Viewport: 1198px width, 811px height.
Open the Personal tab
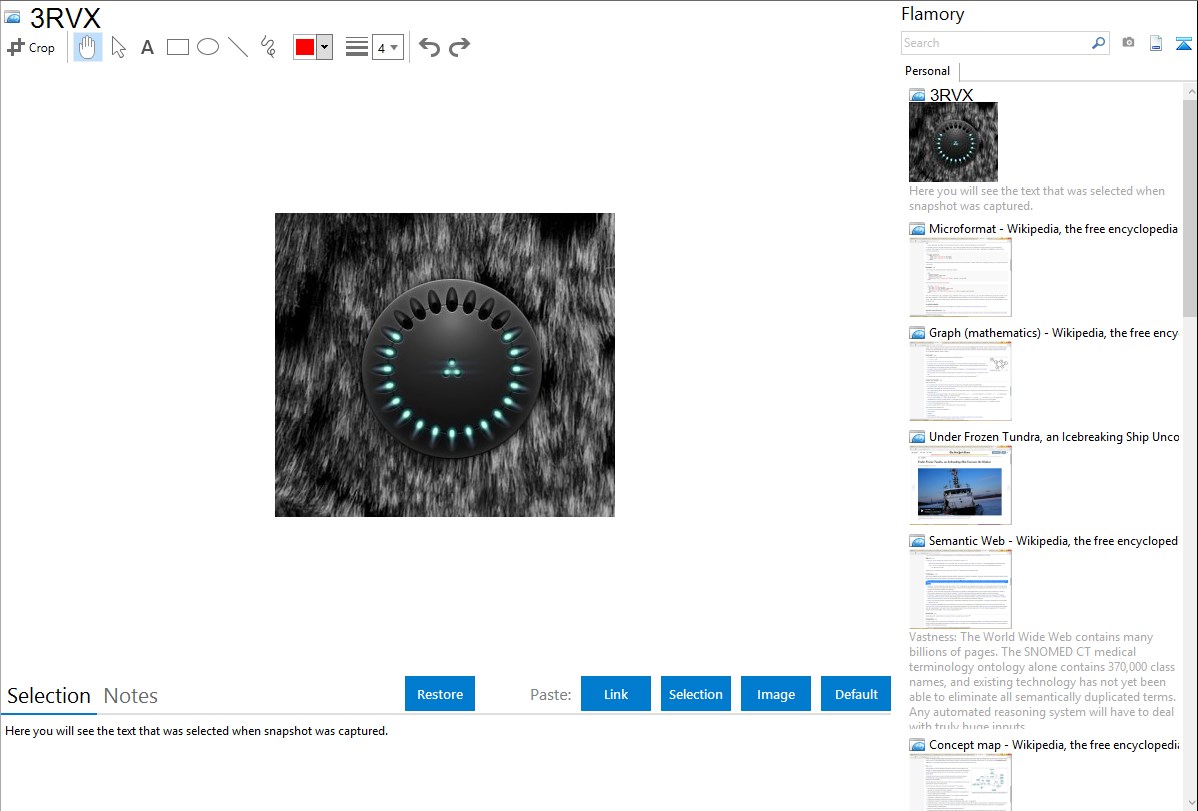pyautogui.click(x=927, y=71)
